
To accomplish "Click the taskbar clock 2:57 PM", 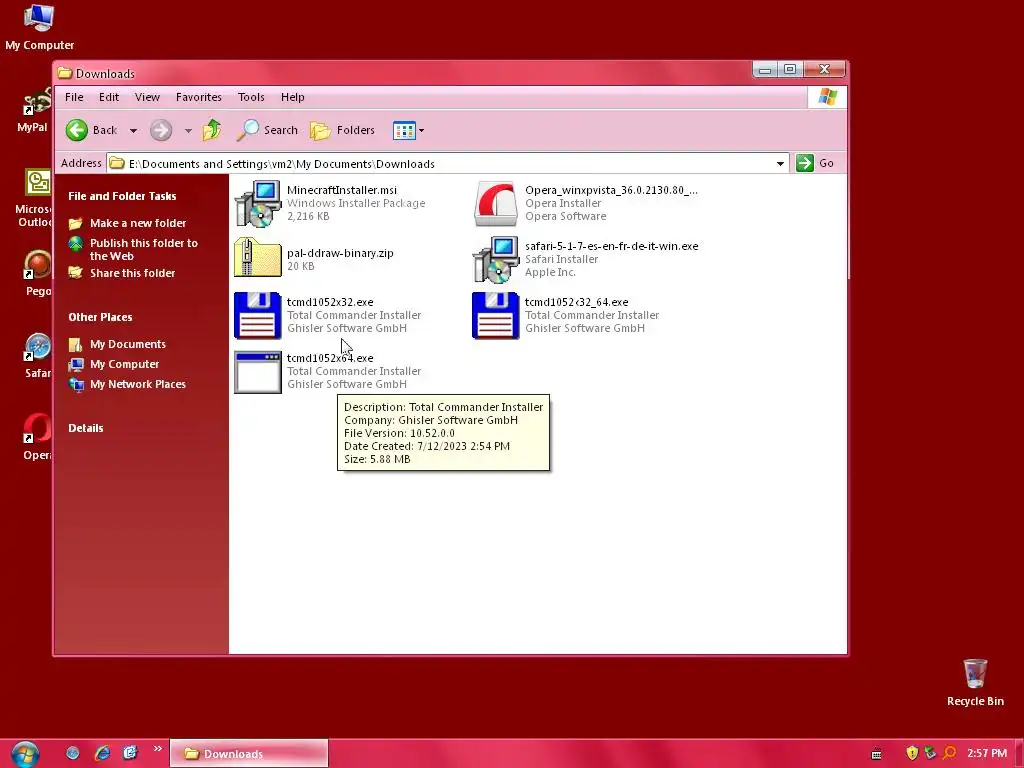I will [987, 753].
